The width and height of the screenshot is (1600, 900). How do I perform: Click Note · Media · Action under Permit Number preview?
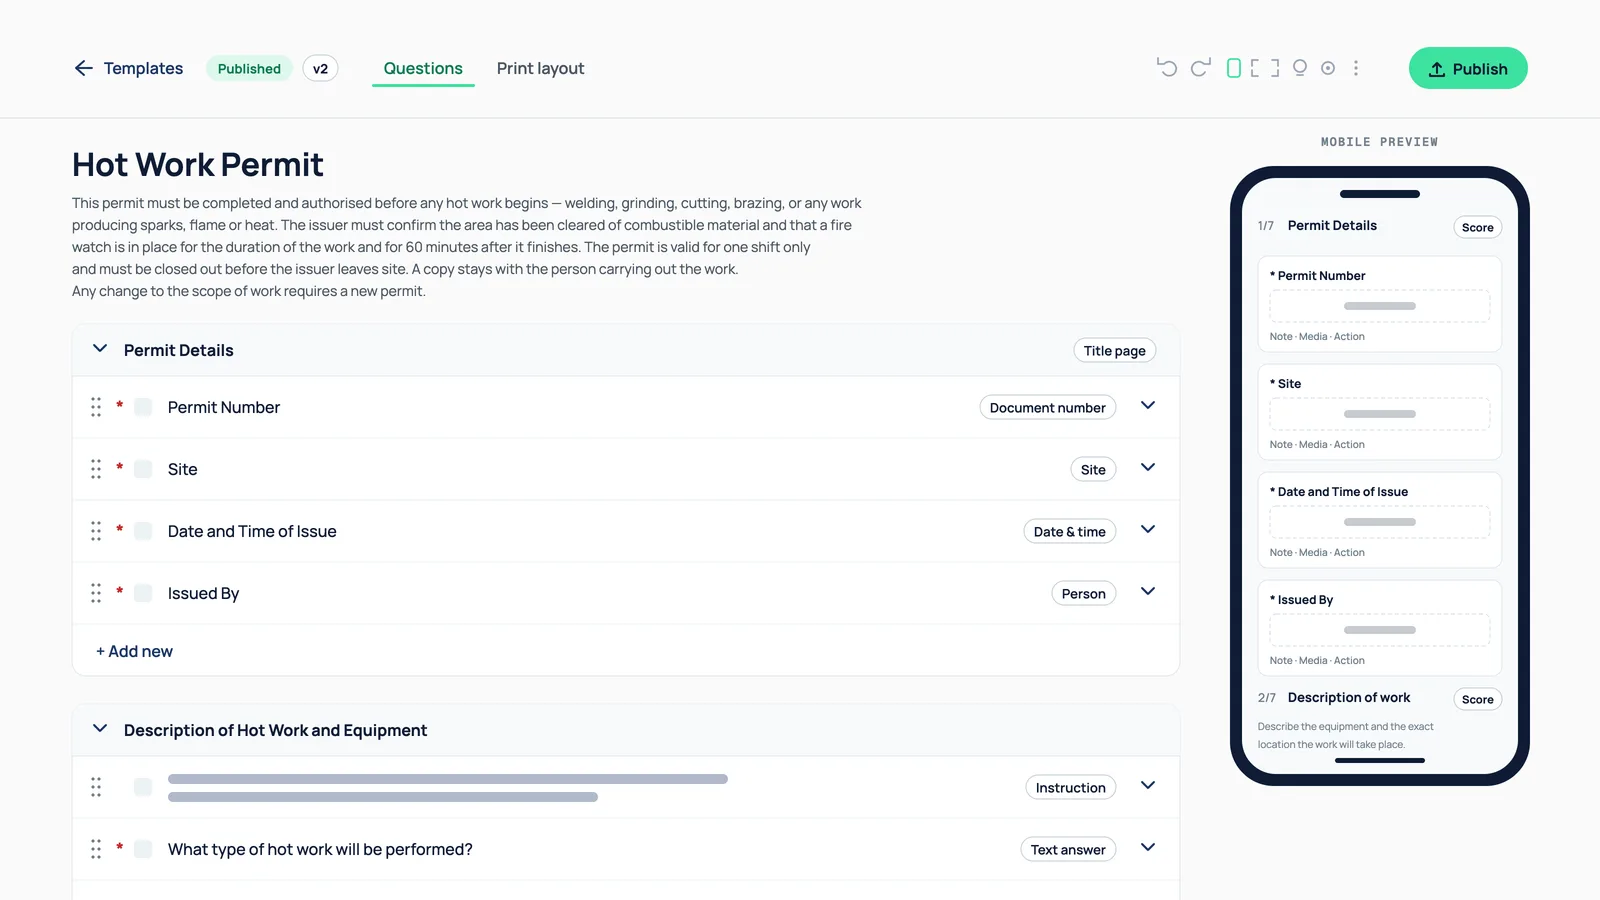pos(1317,336)
